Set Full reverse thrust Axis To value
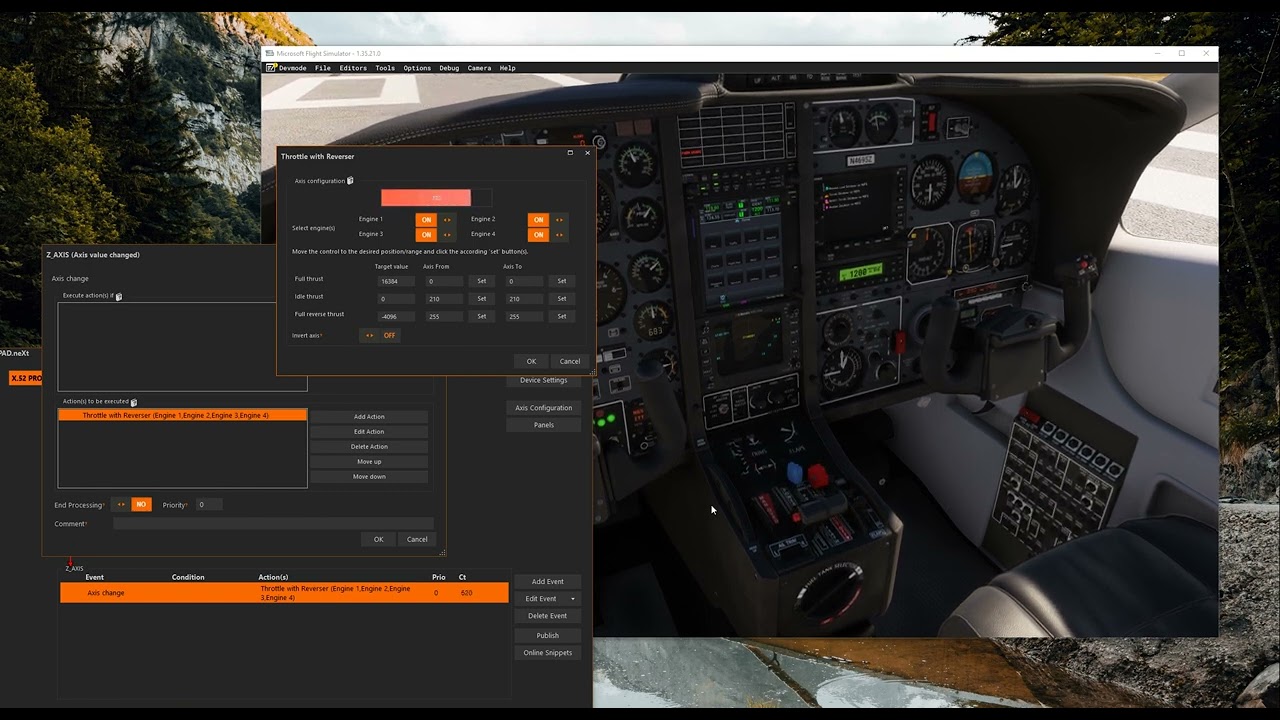The image size is (1280, 720). tap(562, 316)
